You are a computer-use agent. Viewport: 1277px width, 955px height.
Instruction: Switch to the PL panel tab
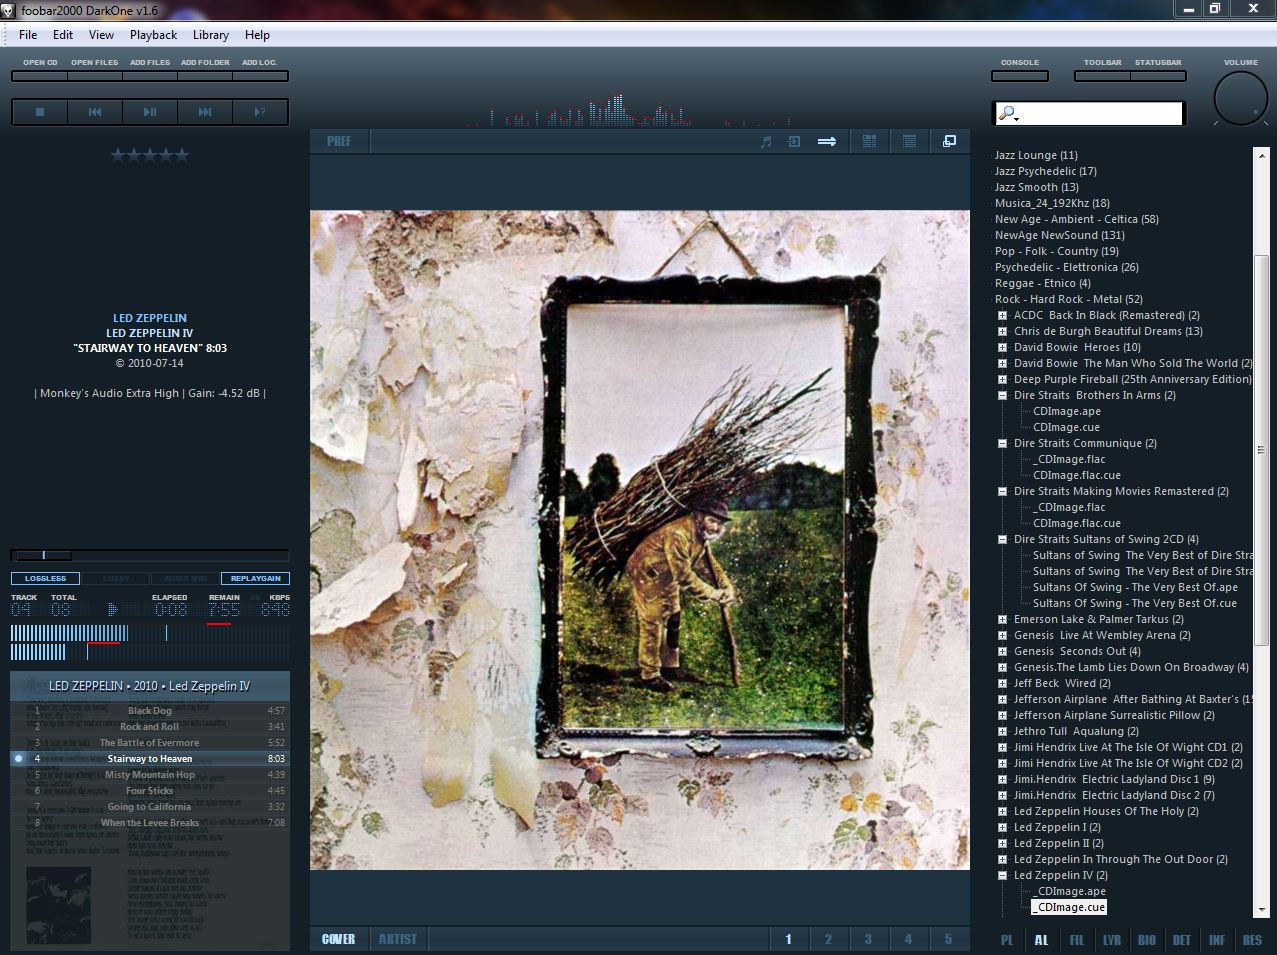coord(1007,940)
